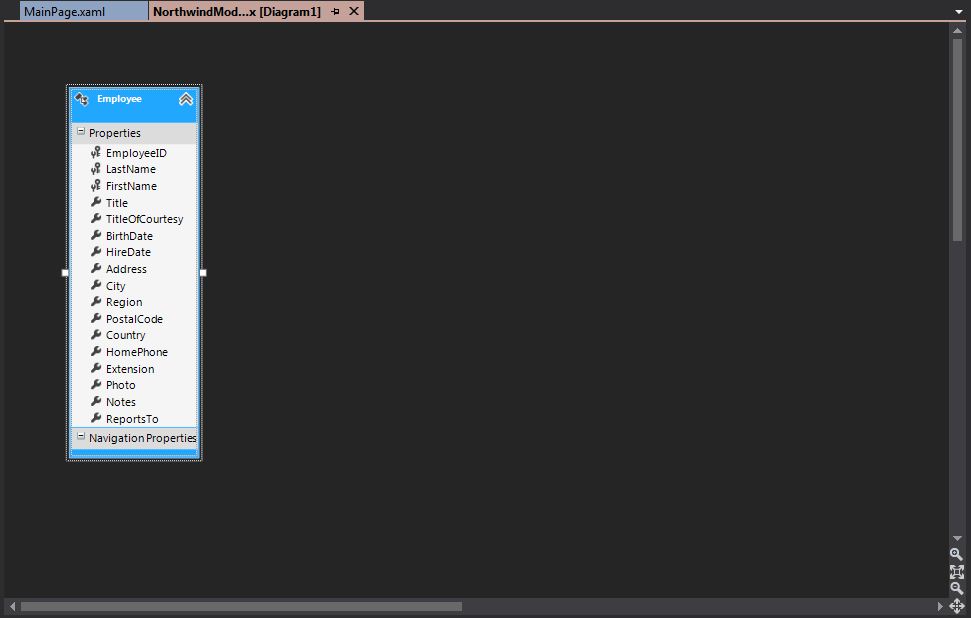
Task: Collapse the Properties section of Employee
Action: 81,131
